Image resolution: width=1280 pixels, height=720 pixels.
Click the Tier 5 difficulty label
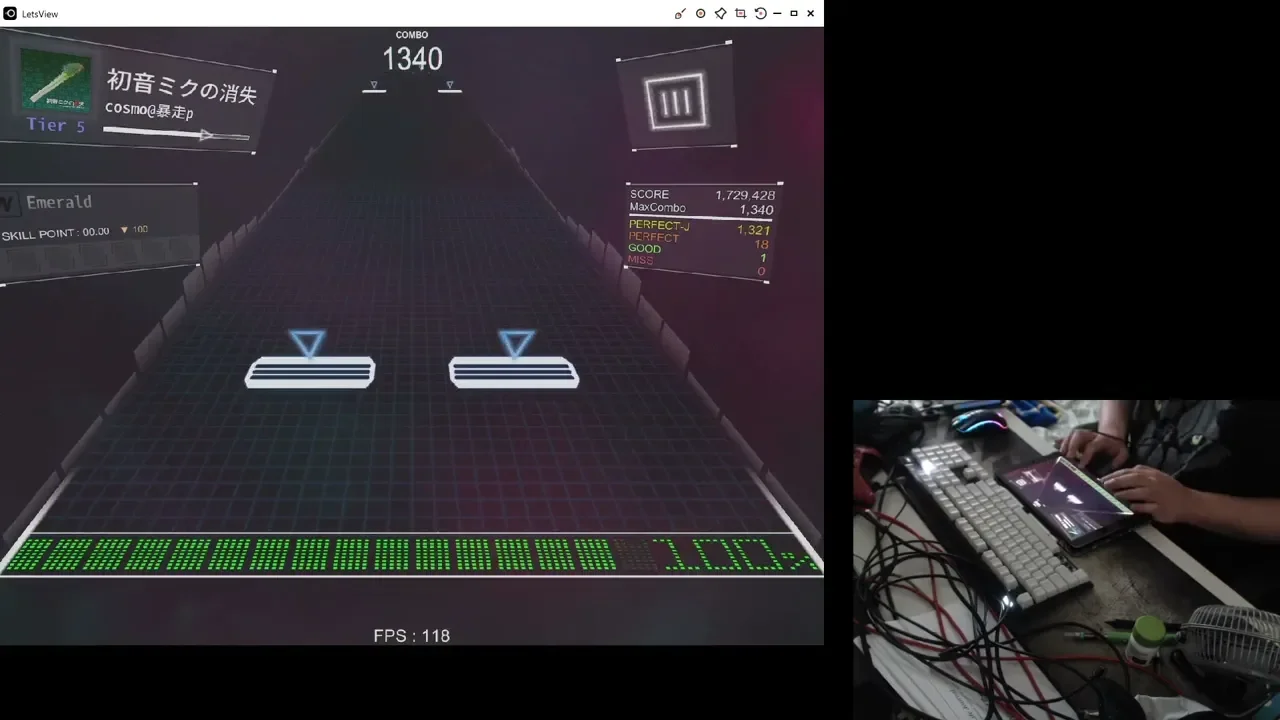(56, 125)
